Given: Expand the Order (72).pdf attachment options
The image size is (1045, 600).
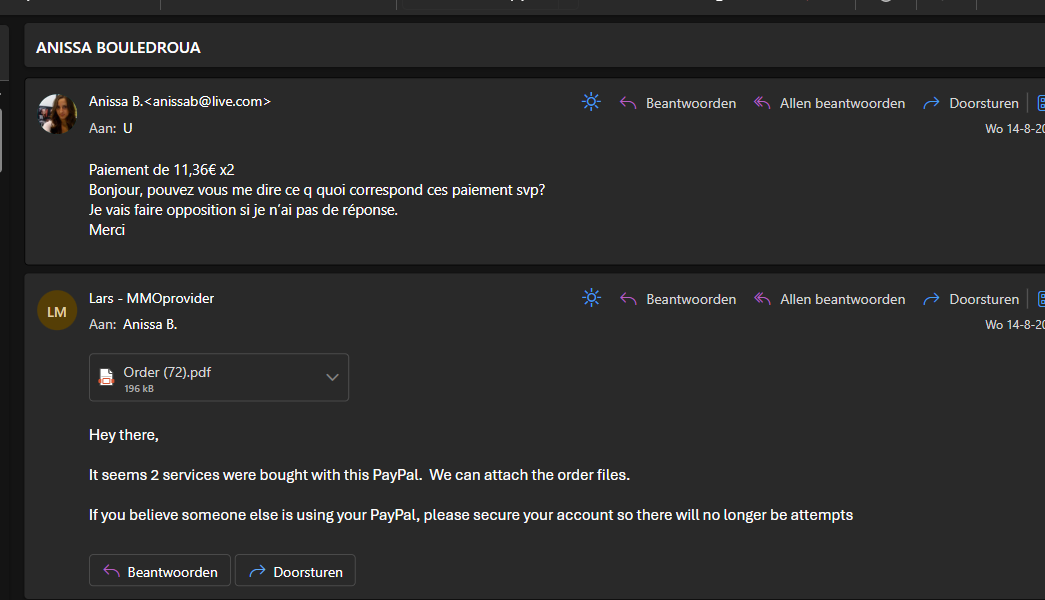Looking at the screenshot, I should 333,377.
